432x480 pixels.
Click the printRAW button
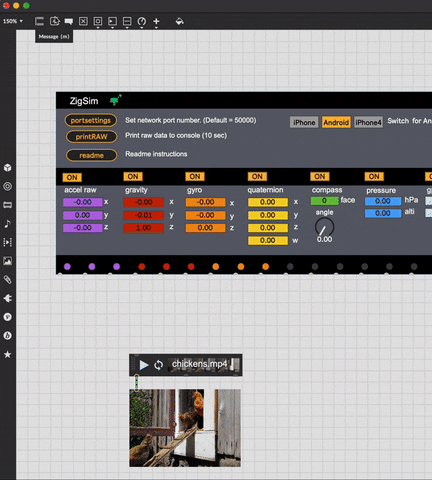point(91,137)
